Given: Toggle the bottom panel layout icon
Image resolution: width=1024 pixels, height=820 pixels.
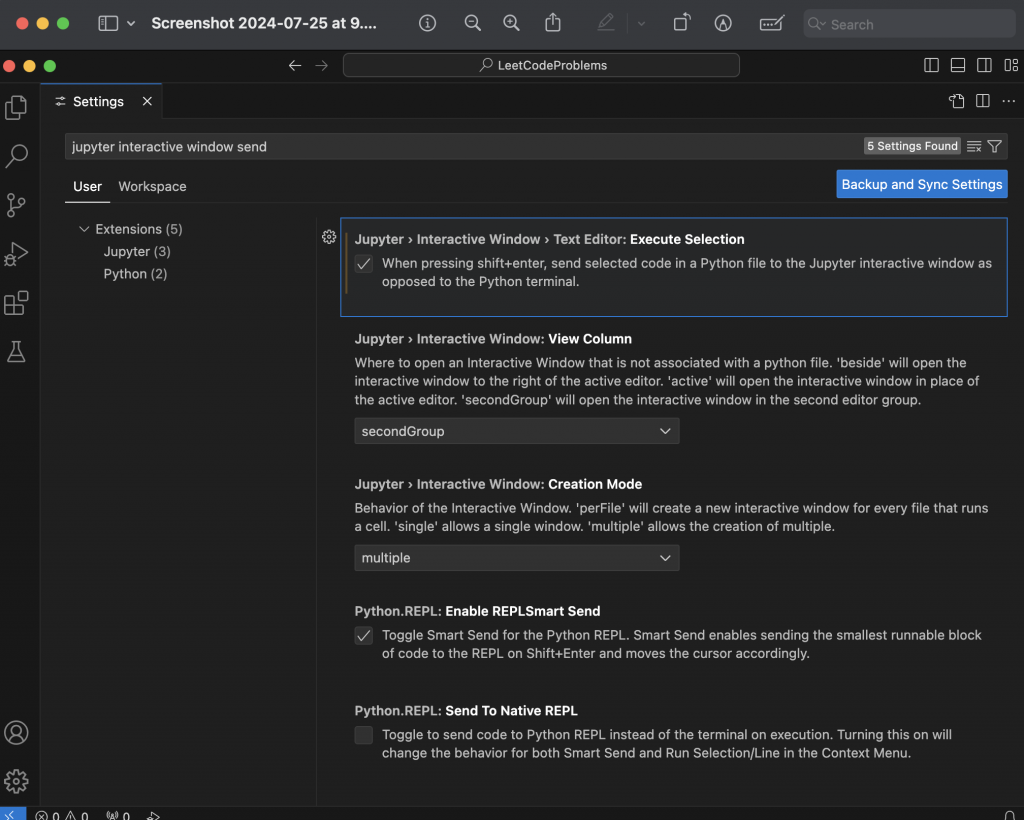Looking at the screenshot, I should (958, 65).
